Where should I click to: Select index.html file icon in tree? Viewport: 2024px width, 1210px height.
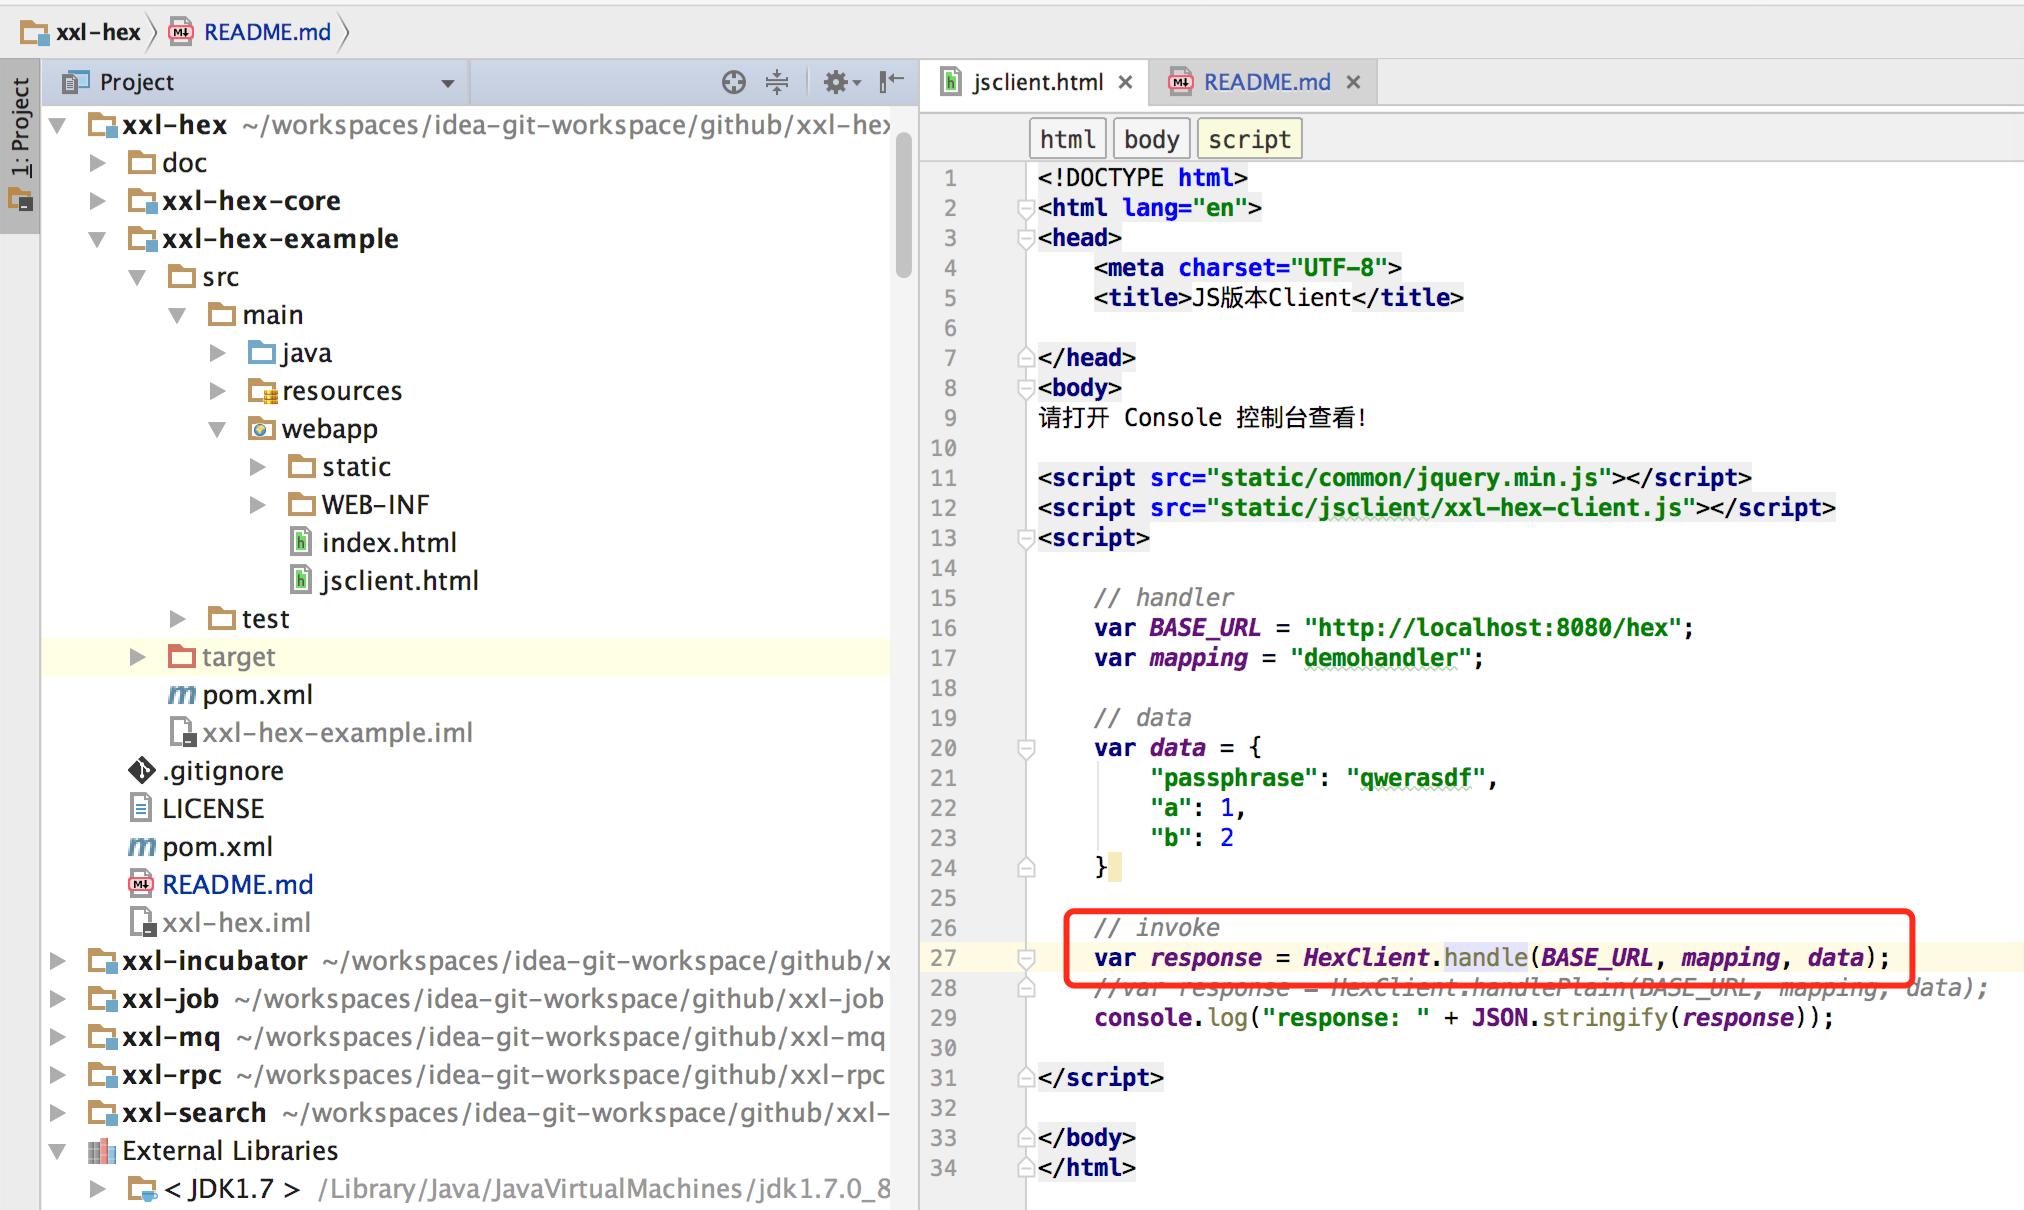301,542
